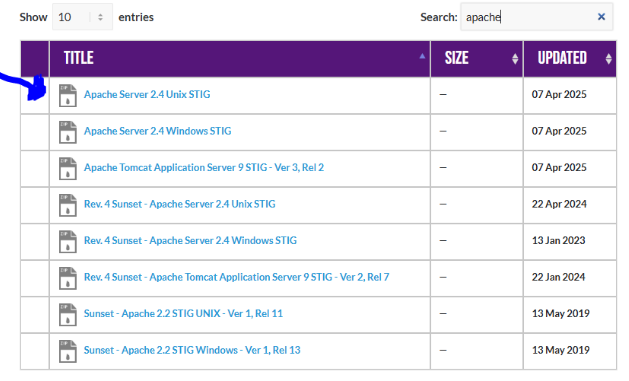Clear the search box with the X button
This screenshot has width=629, height=381.
(x=601, y=17)
